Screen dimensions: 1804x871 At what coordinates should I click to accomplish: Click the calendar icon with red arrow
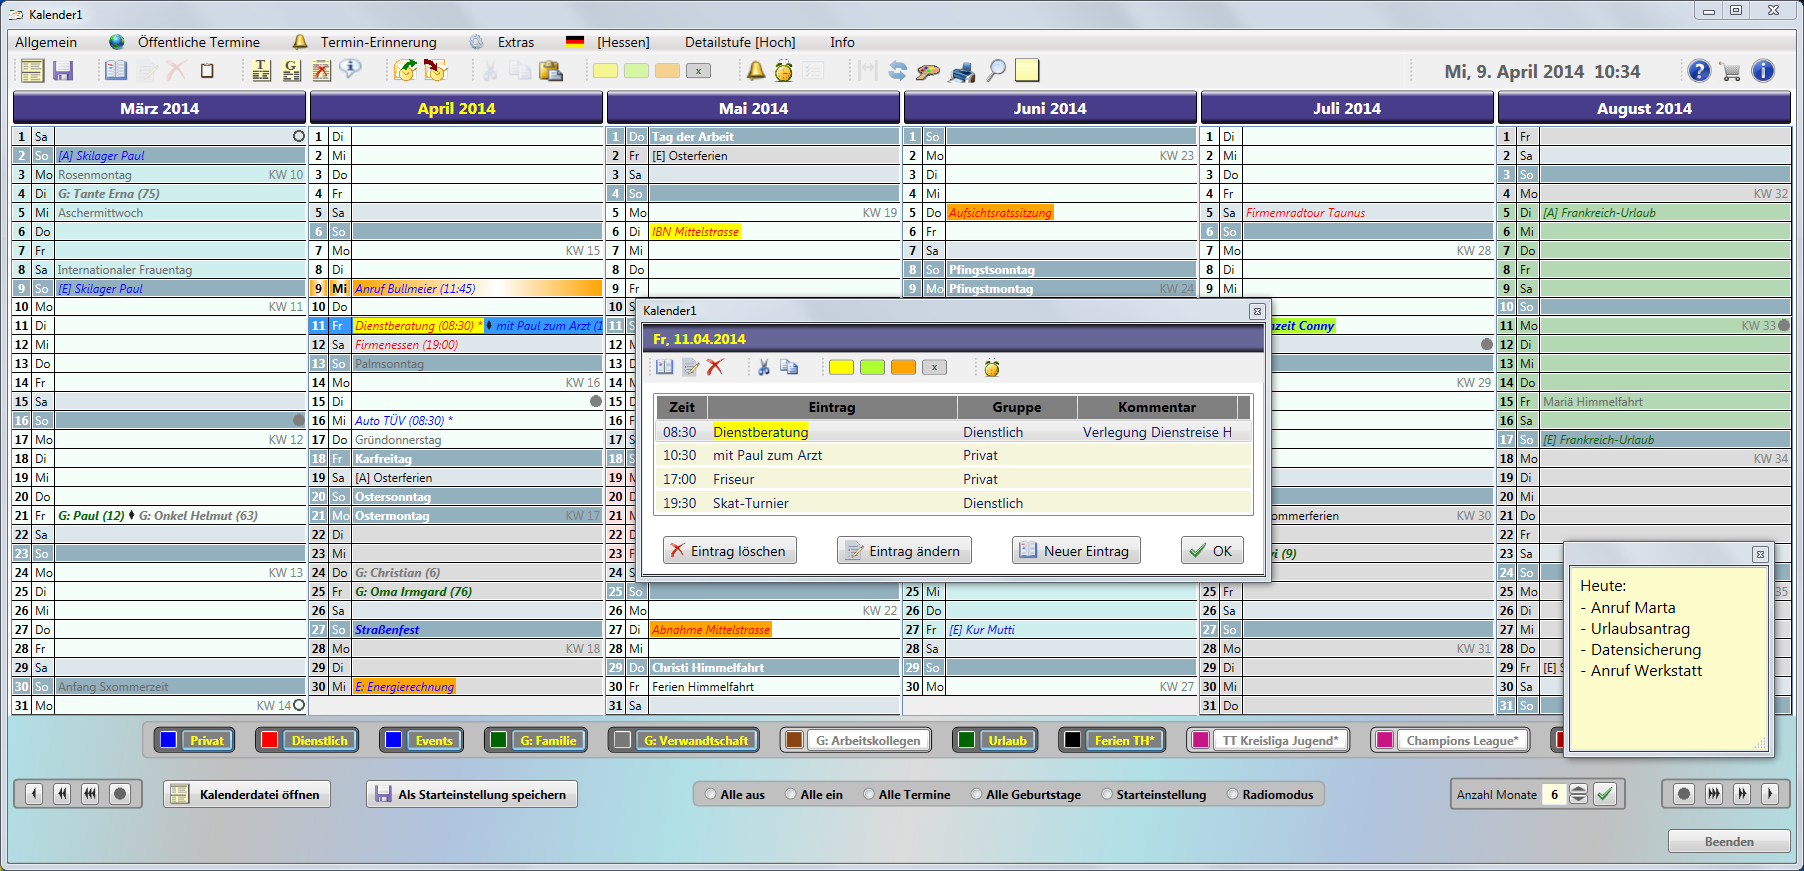pyautogui.click(x=435, y=71)
